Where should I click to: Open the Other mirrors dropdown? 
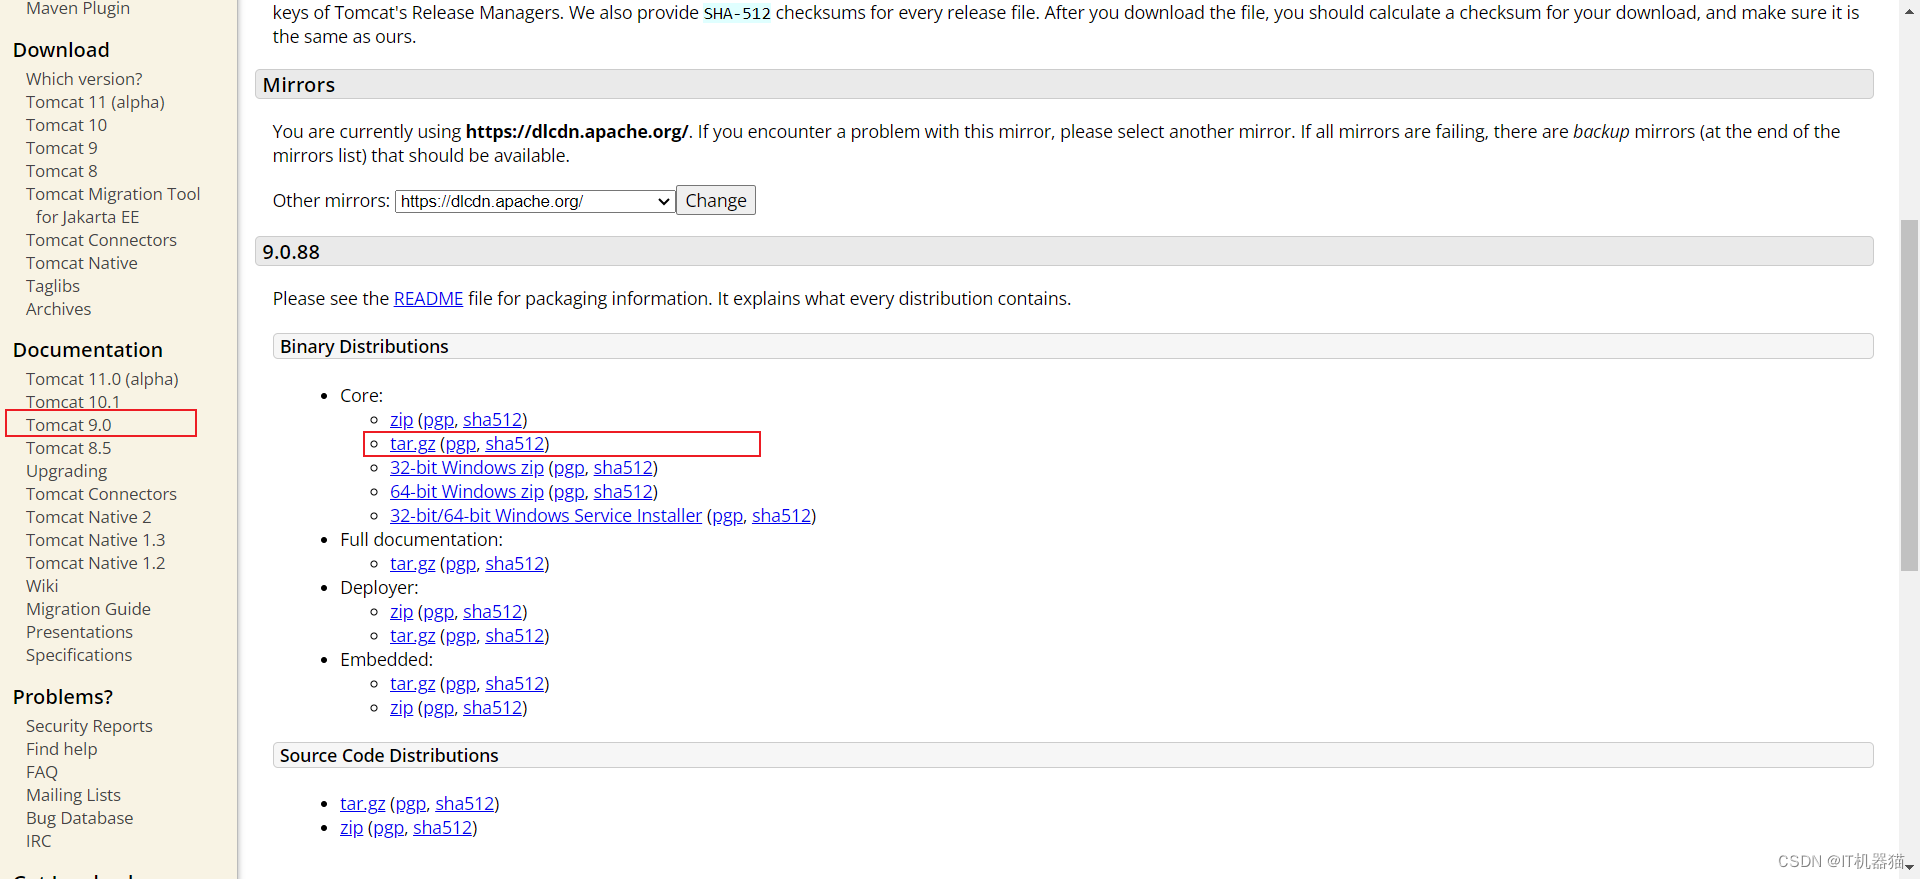tap(535, 201)
